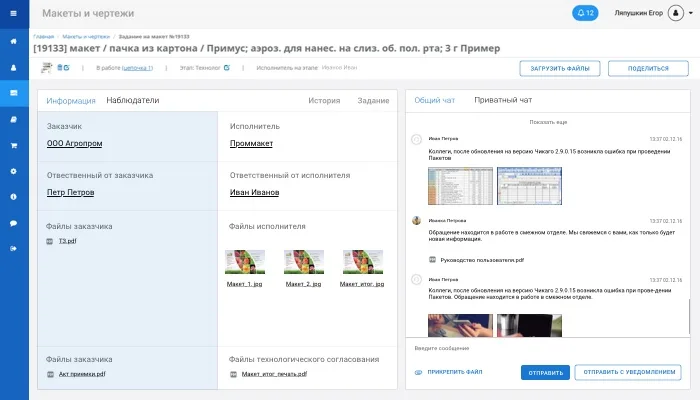This screenshot has height=400, width=700.
Task: Open the notifications bell badge with 12
Action: (585, 13)
